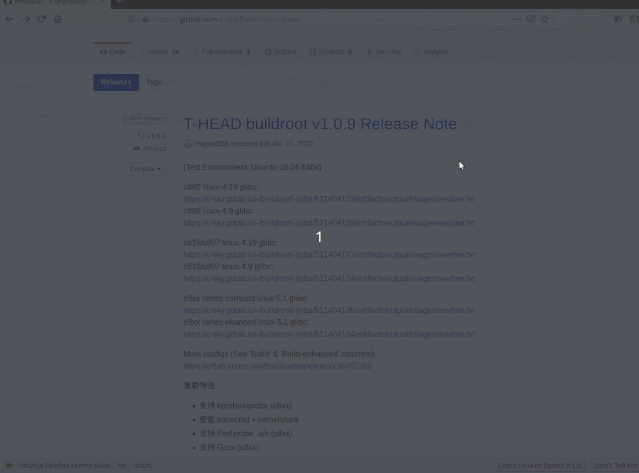
Task: Open the gitlab pipelines/136092382 link
Action: pyautogui.click(x=278, y=366)
